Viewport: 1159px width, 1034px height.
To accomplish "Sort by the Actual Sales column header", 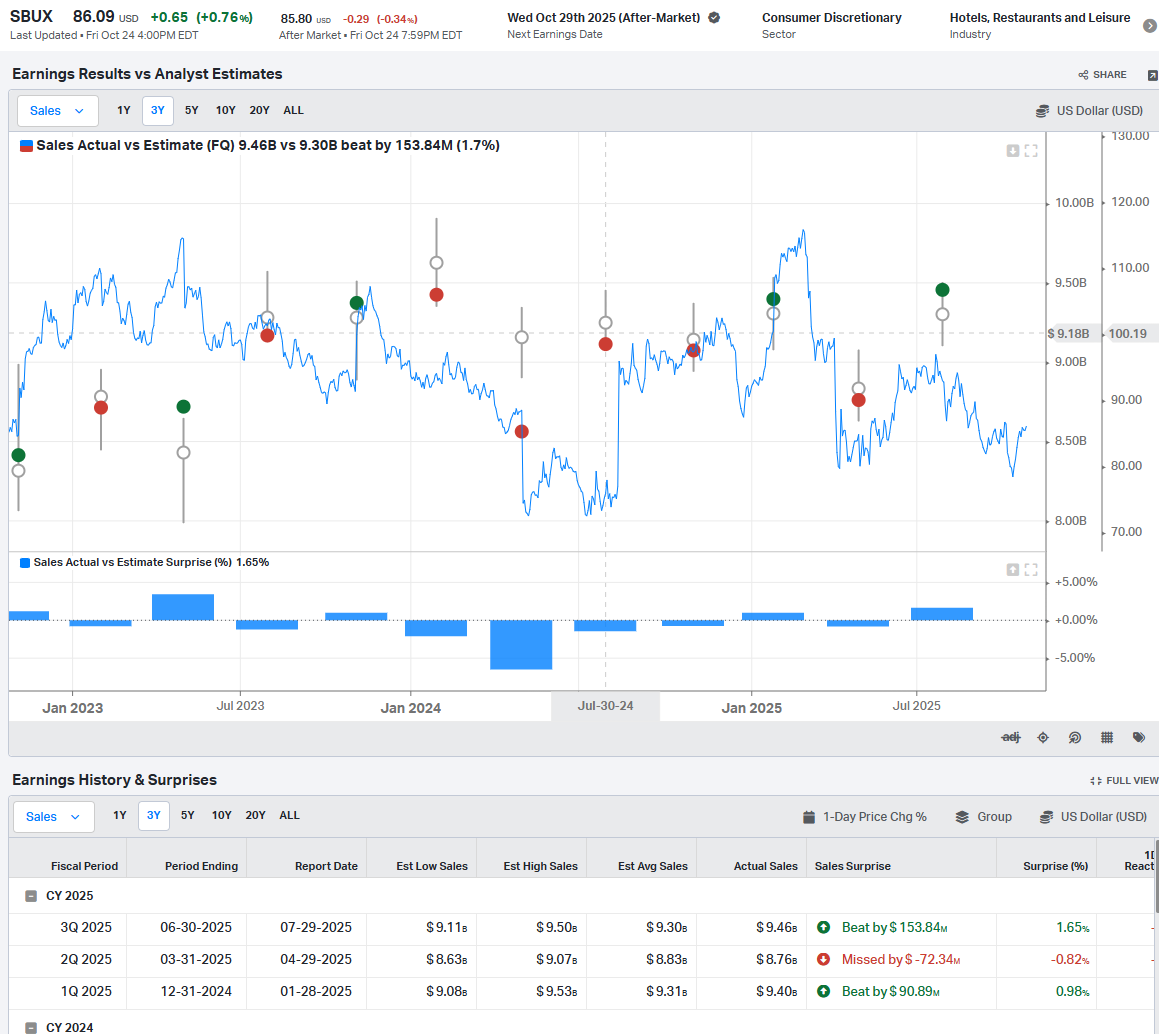I will coord(766,866).
